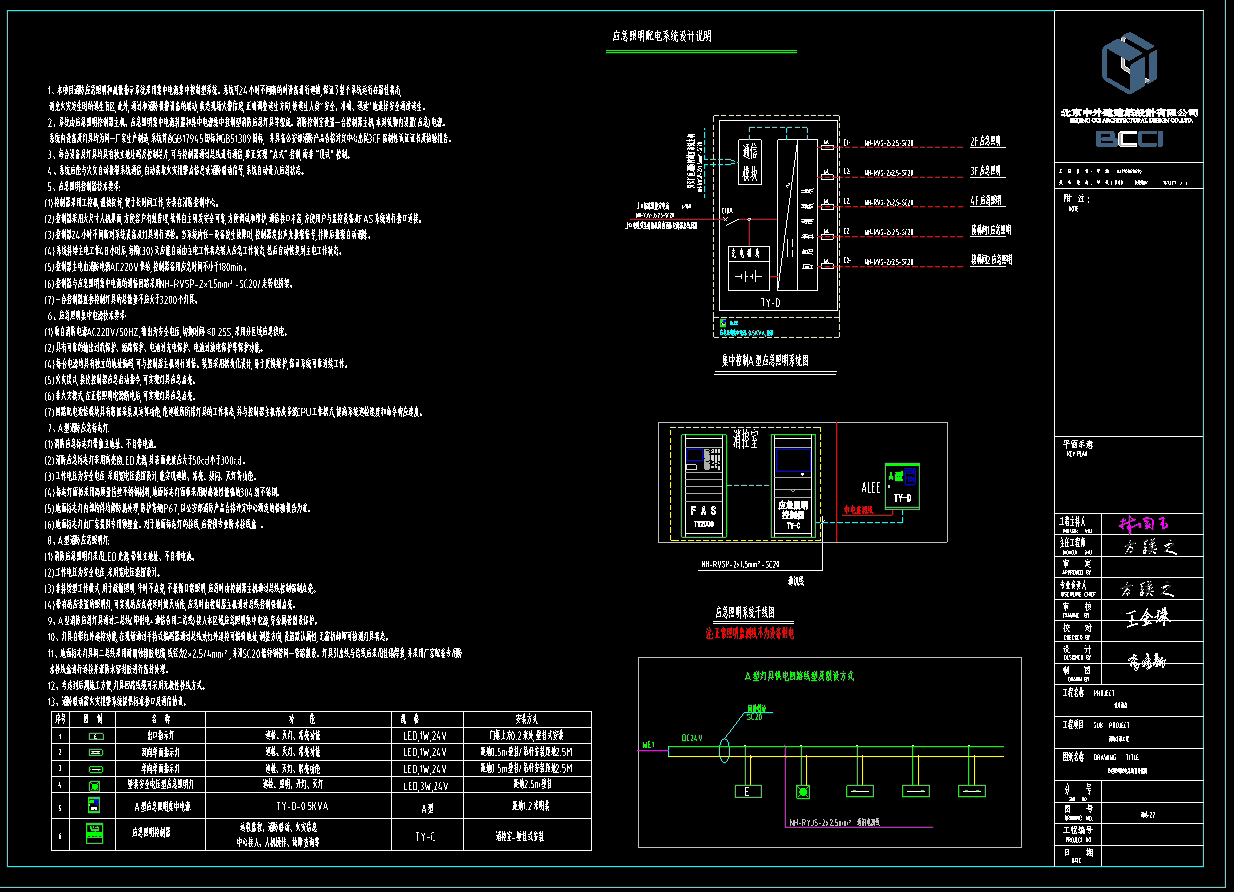Click the 楼梯间1 应急照明 circuit label
The image size is (1234, 892).
pyautogui.click(x=991, y=230)
